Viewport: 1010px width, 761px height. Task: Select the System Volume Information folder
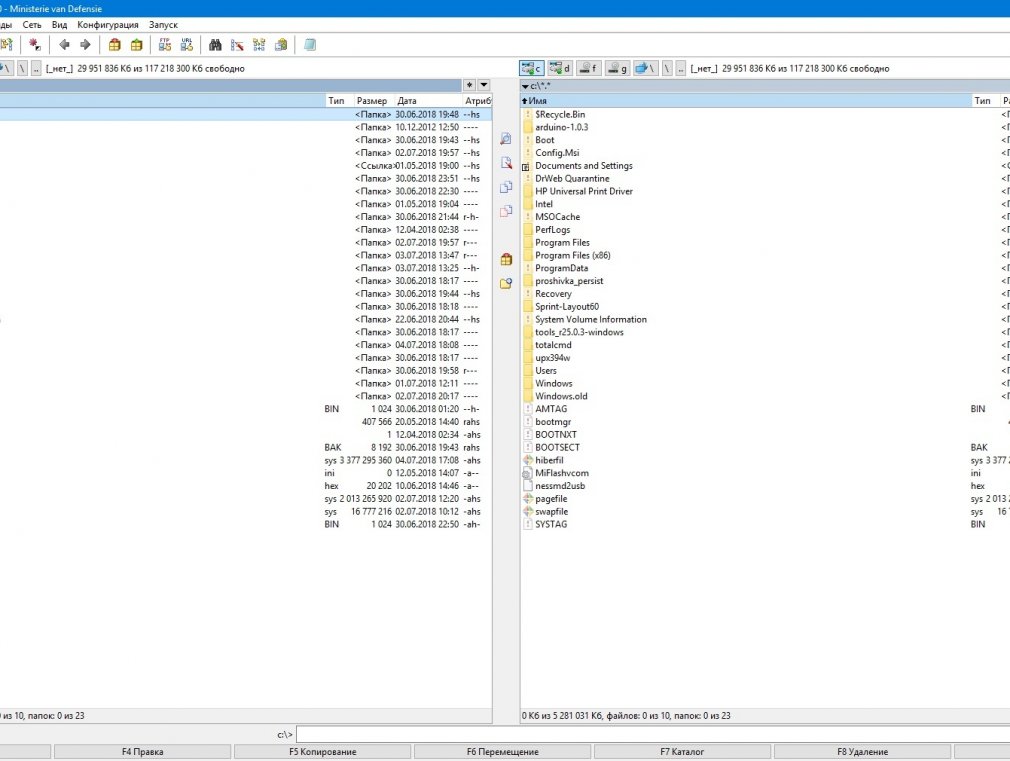point(591,320)
